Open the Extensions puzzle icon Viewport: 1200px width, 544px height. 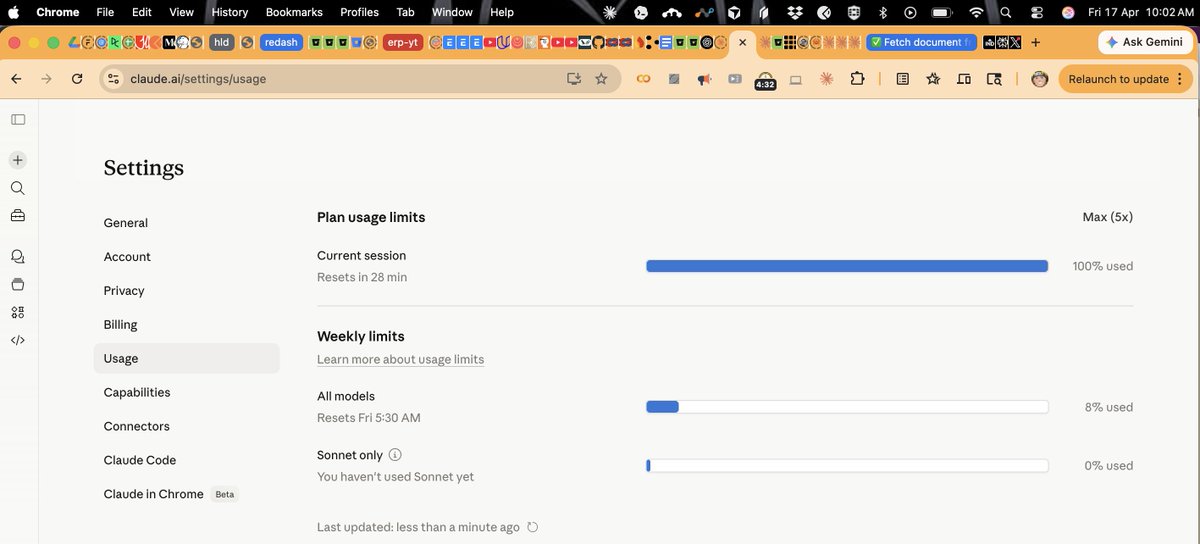click(857, 79)
